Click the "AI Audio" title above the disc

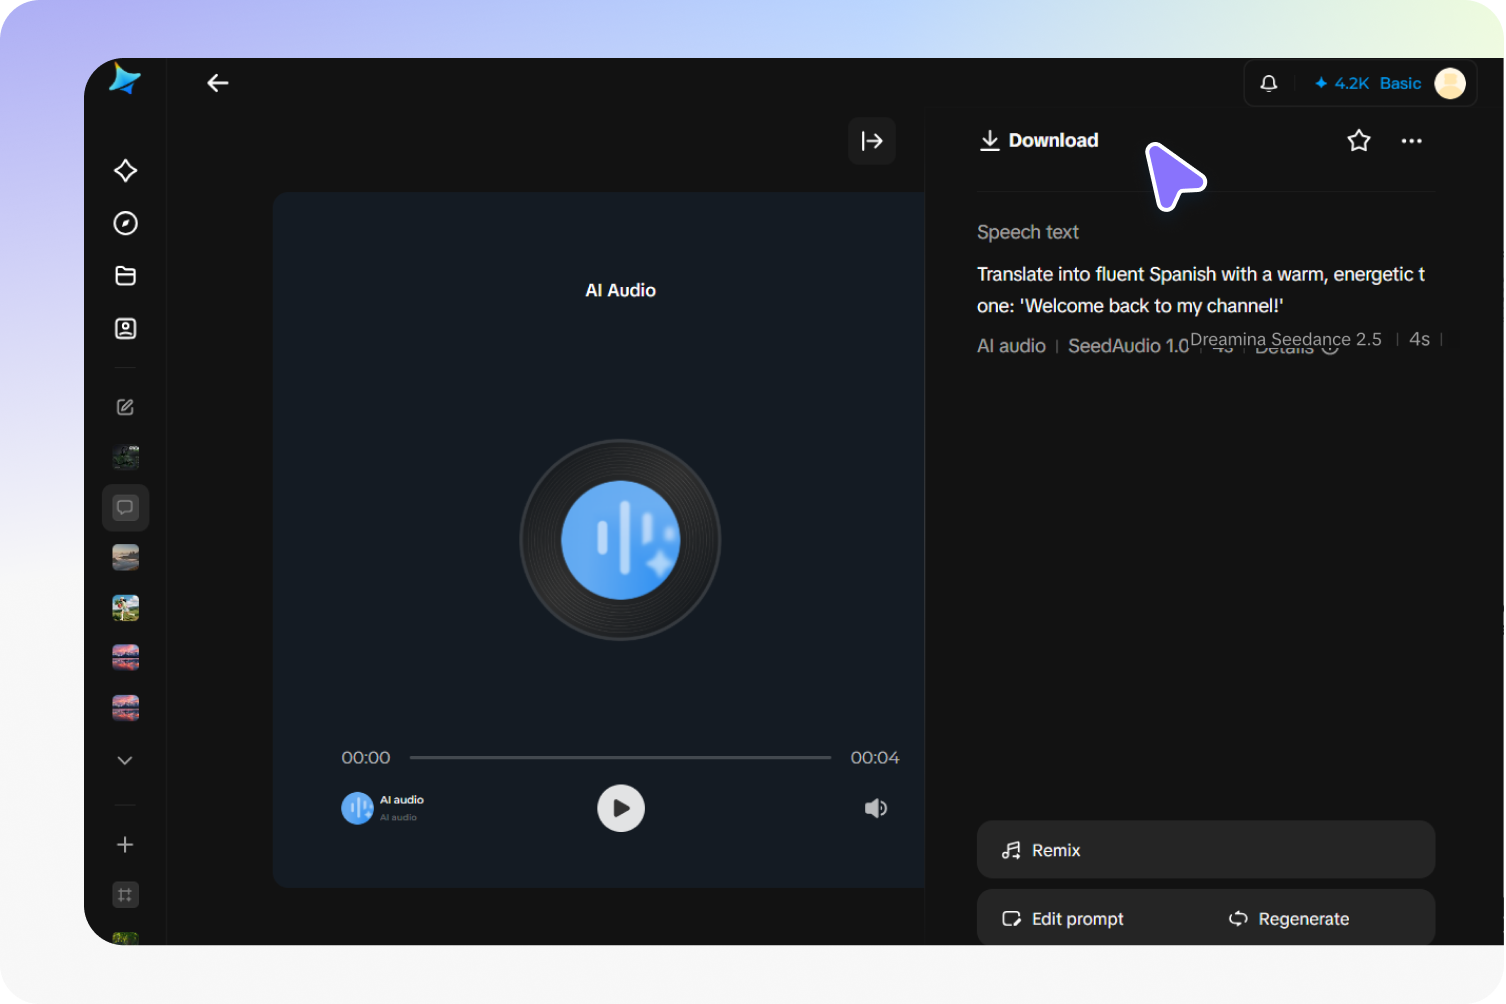(621, 290)
